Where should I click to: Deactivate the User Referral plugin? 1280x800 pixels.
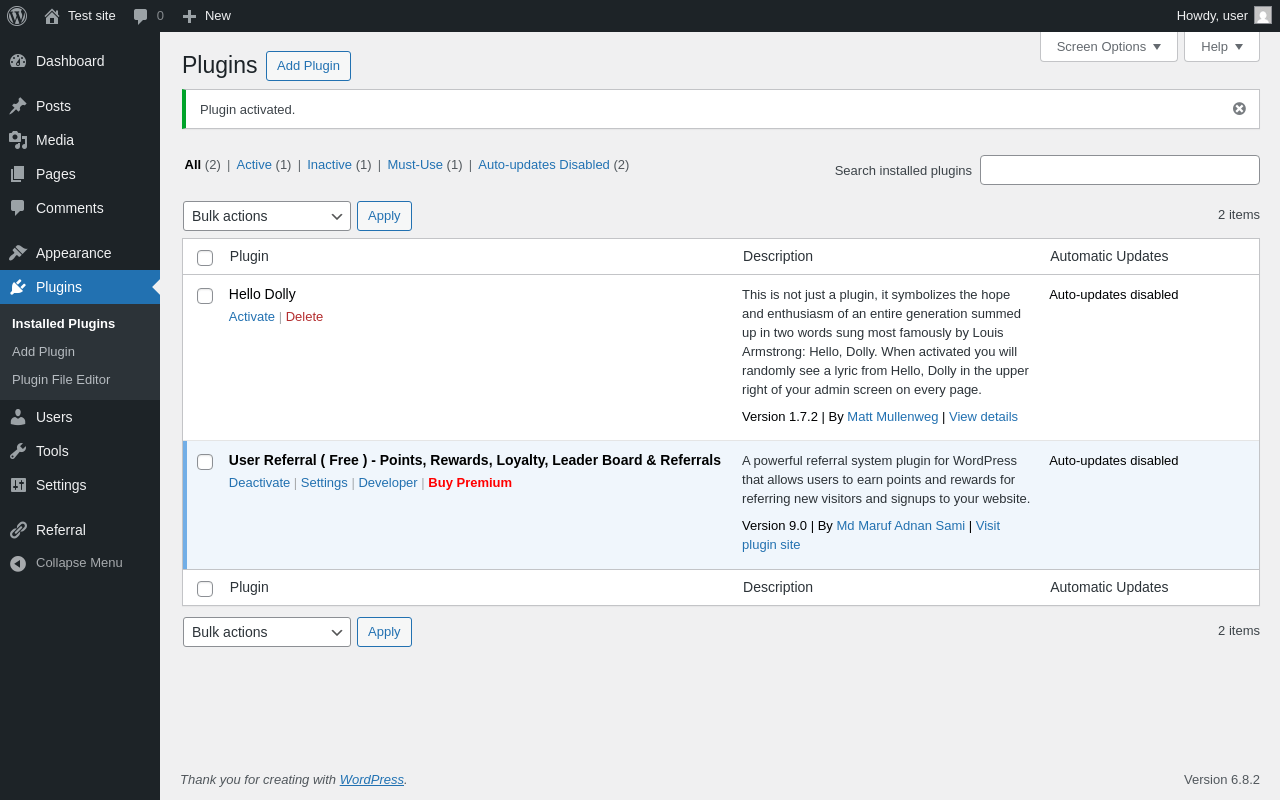259,483
